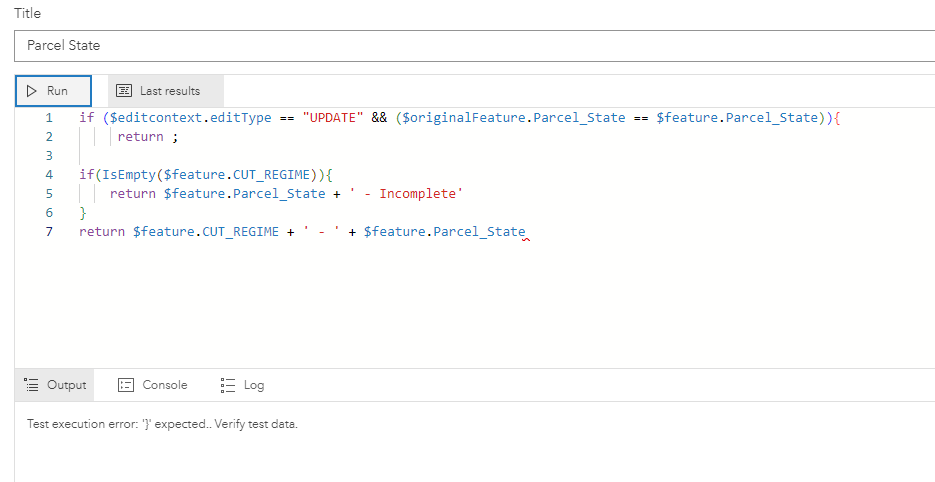The width and height of the screenshot is (935, 482).
Task: Click line number 4 in editor gutter
Action: click(x=48, y=175)
